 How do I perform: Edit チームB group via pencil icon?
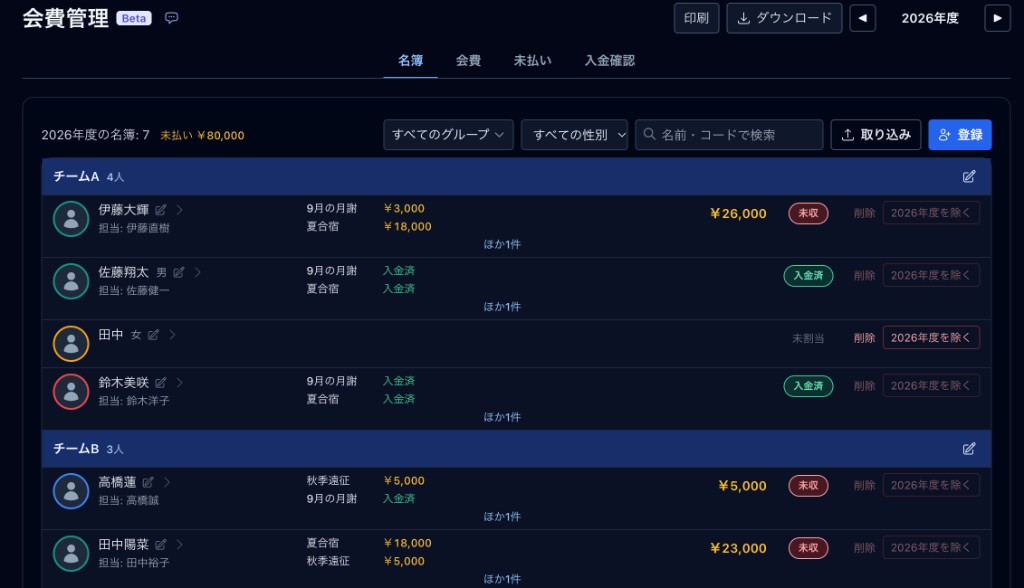969,449
